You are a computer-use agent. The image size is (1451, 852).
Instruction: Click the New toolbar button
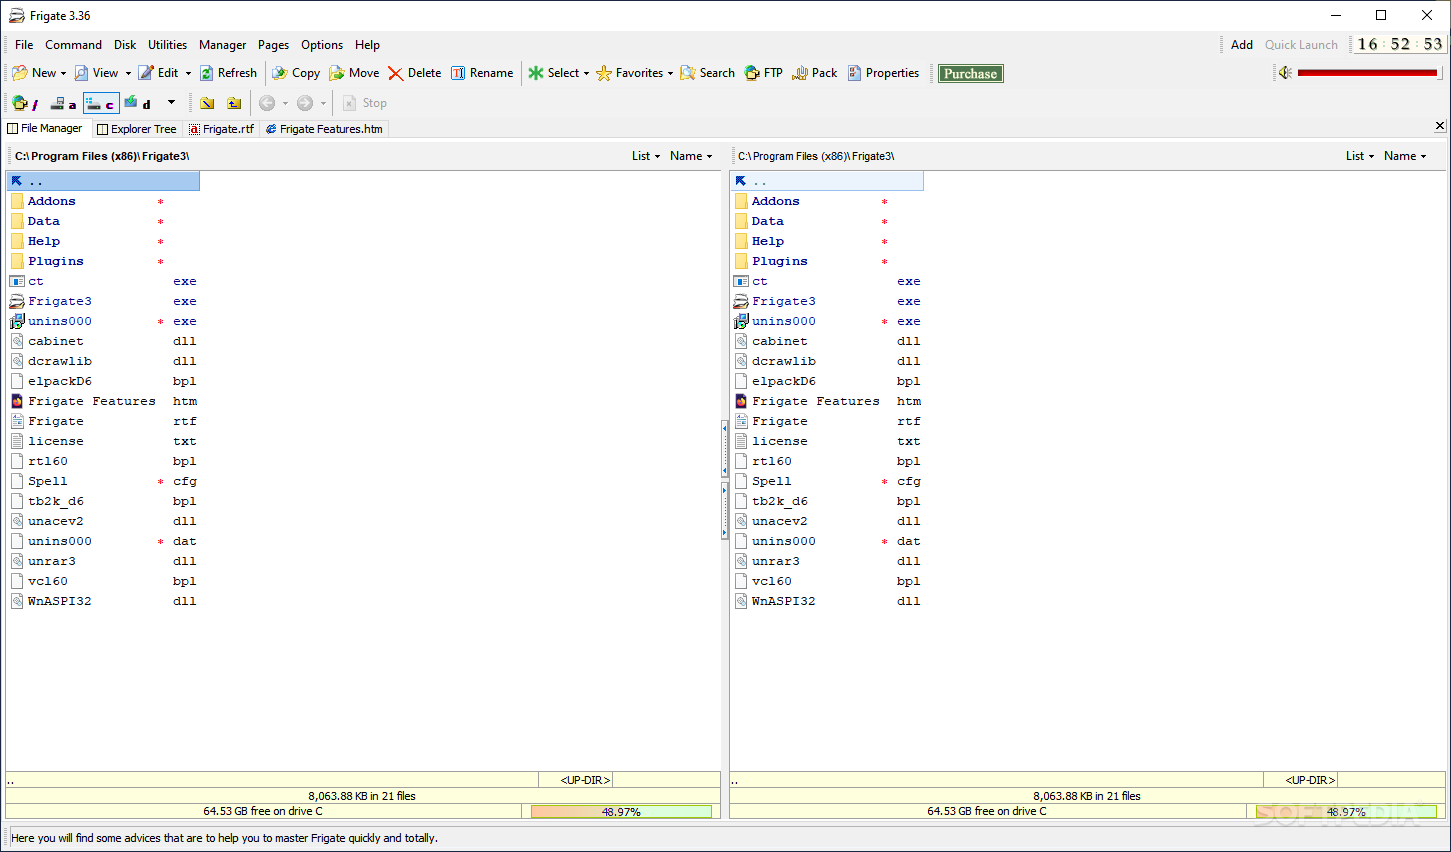[x=34, y=73]
